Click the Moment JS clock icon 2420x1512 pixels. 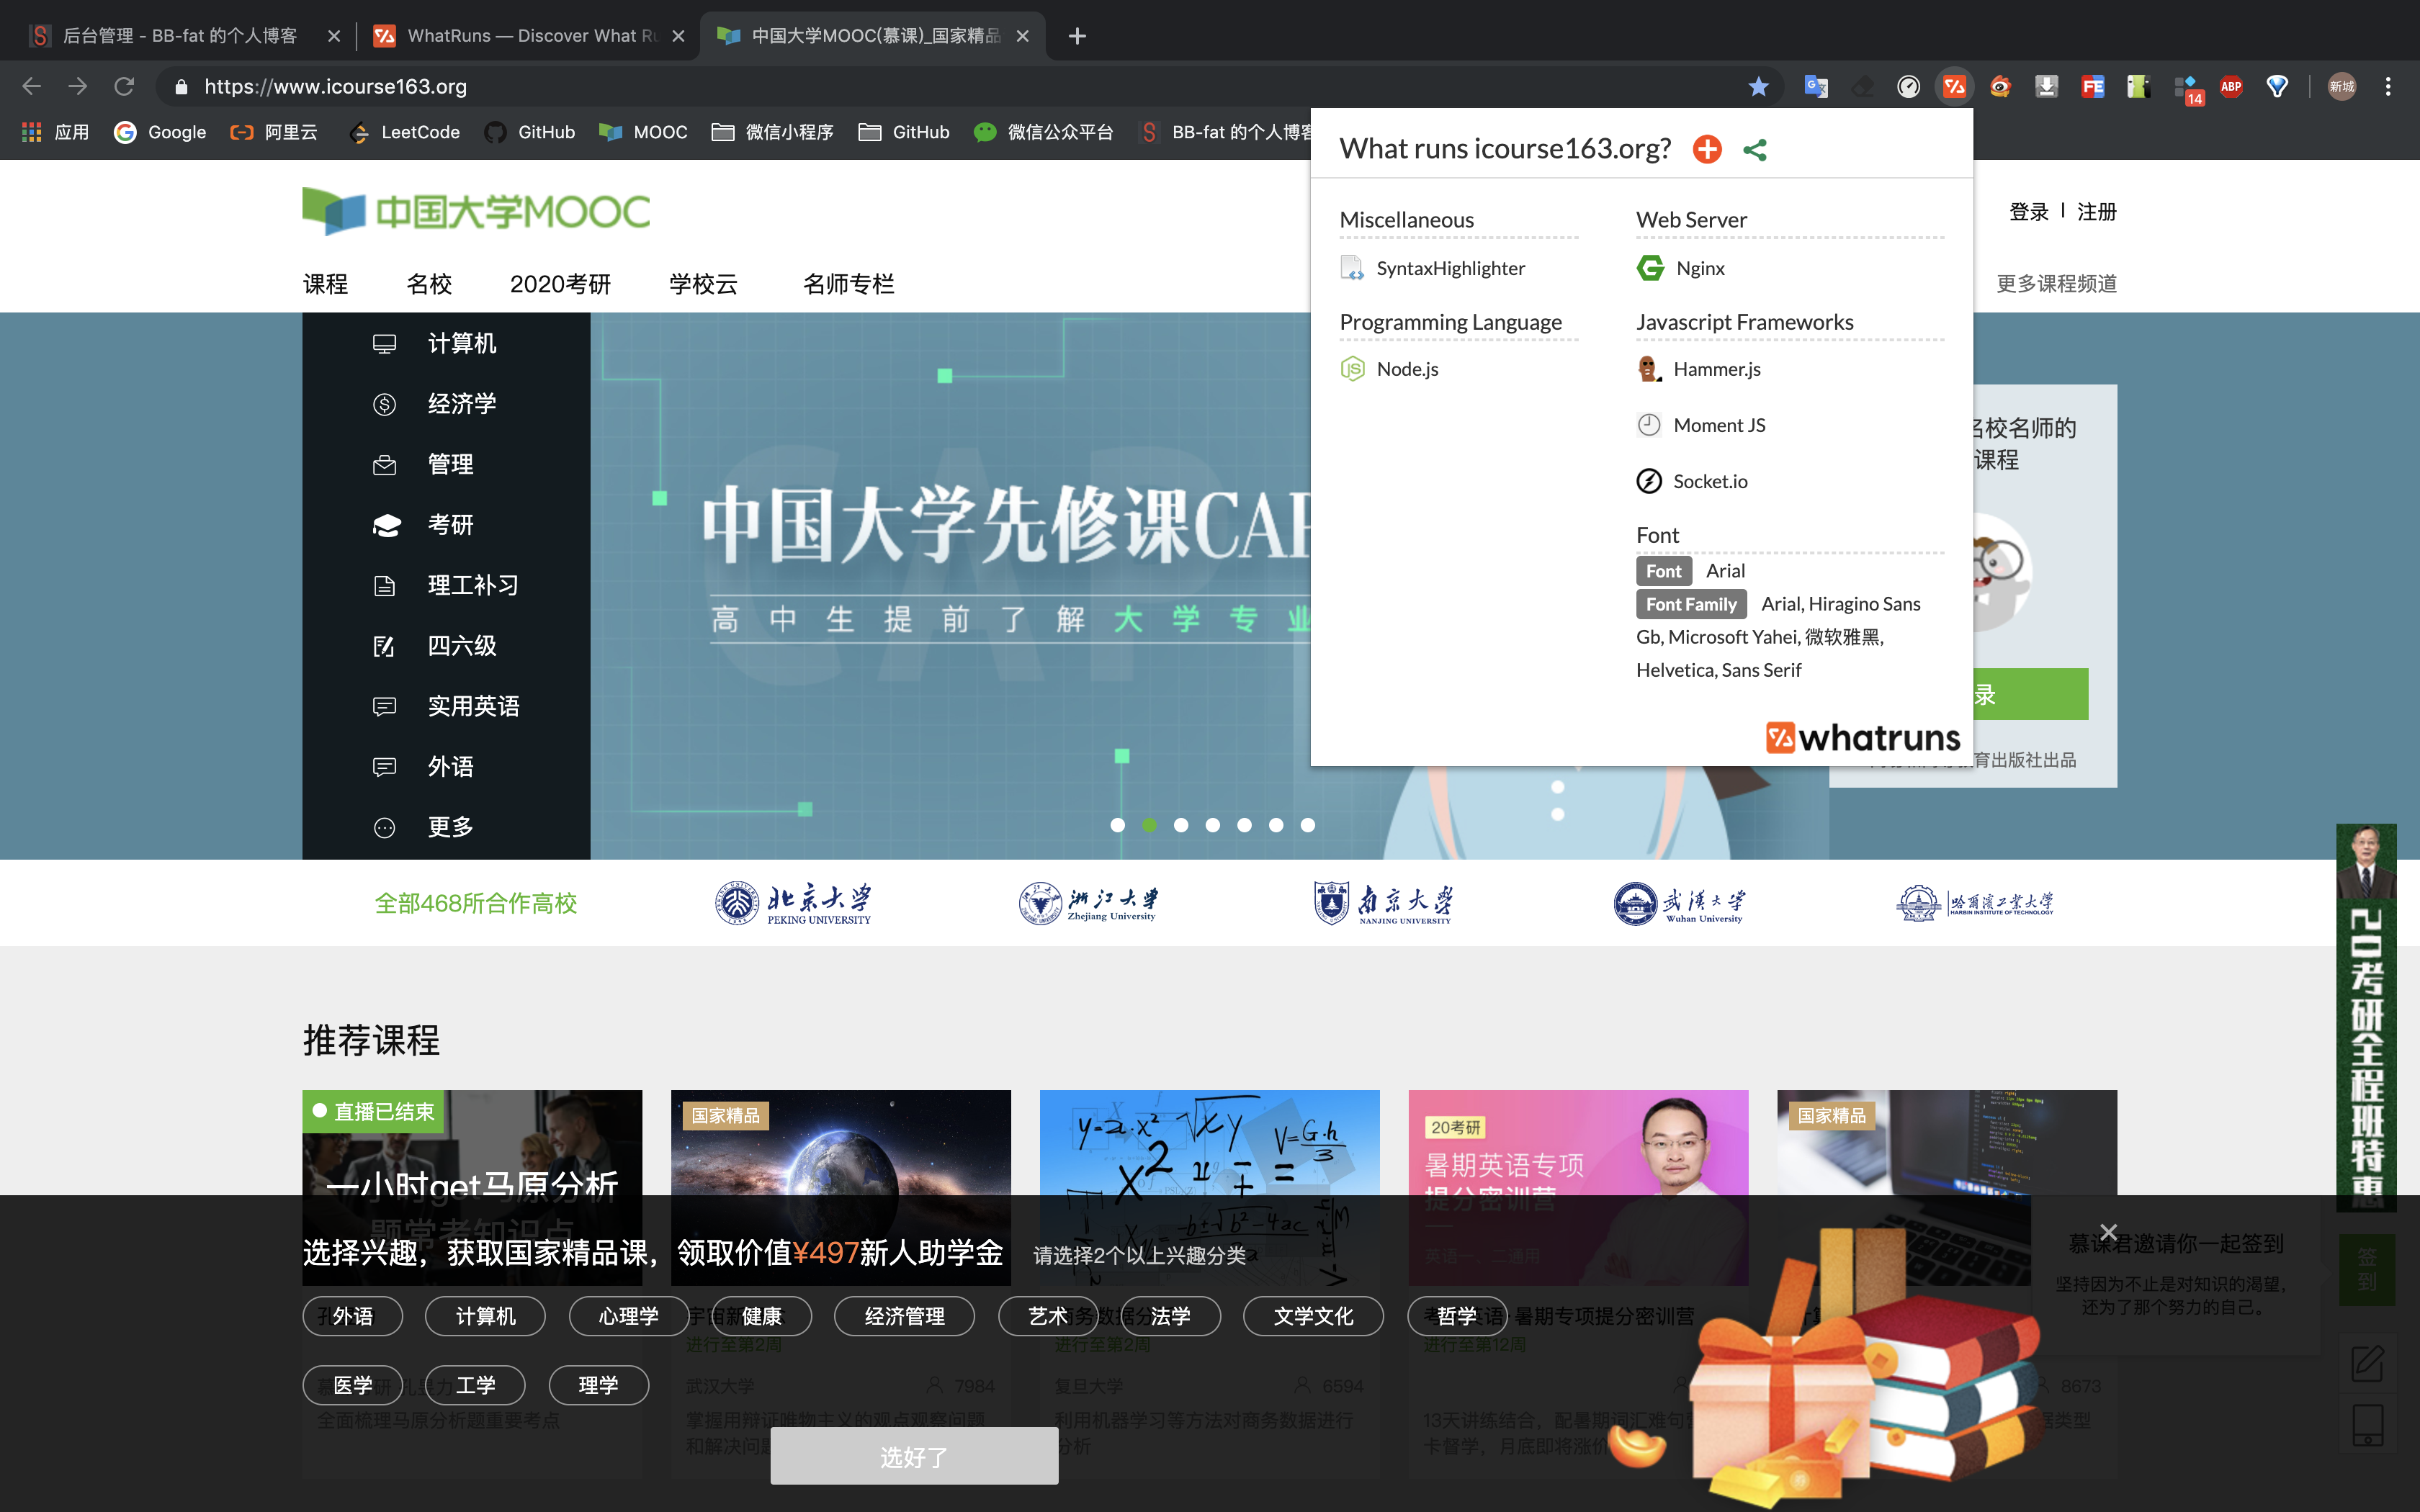(x=1648, y=425)
